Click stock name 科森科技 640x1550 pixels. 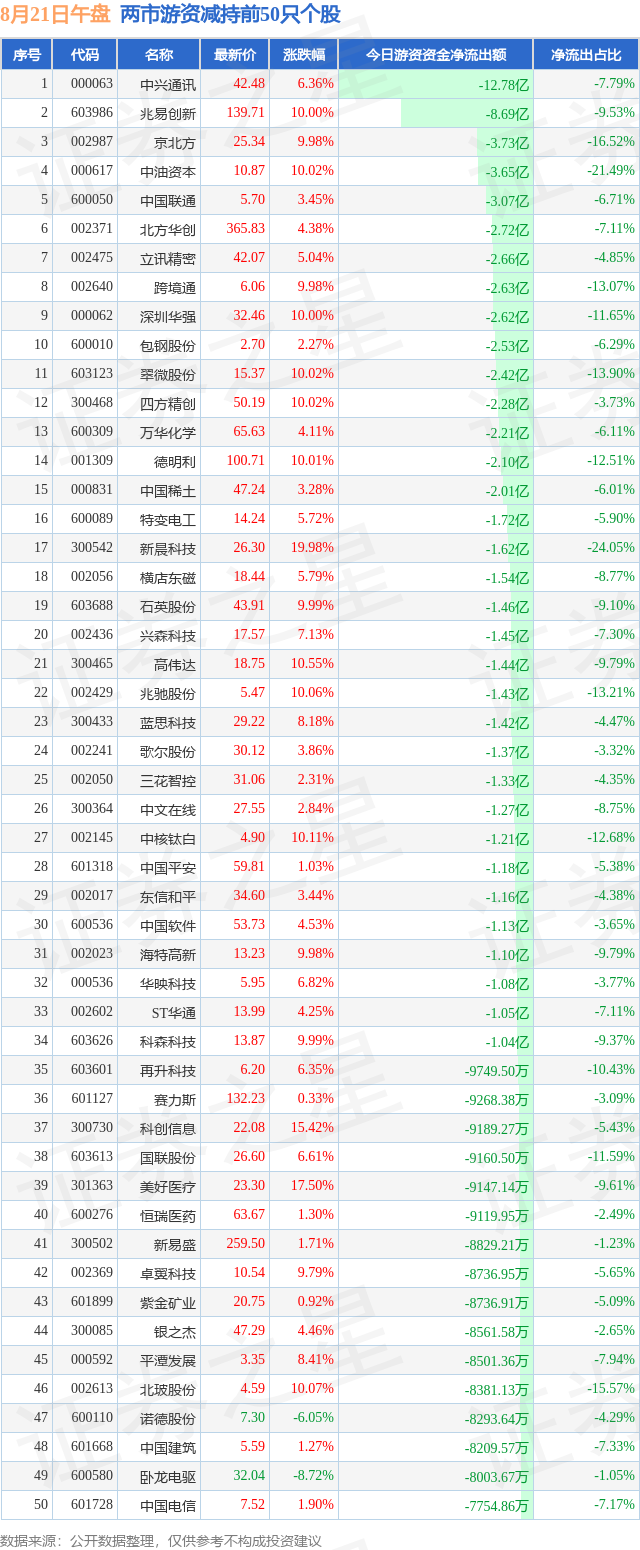pyautogui.click(x=168, y=1041)
